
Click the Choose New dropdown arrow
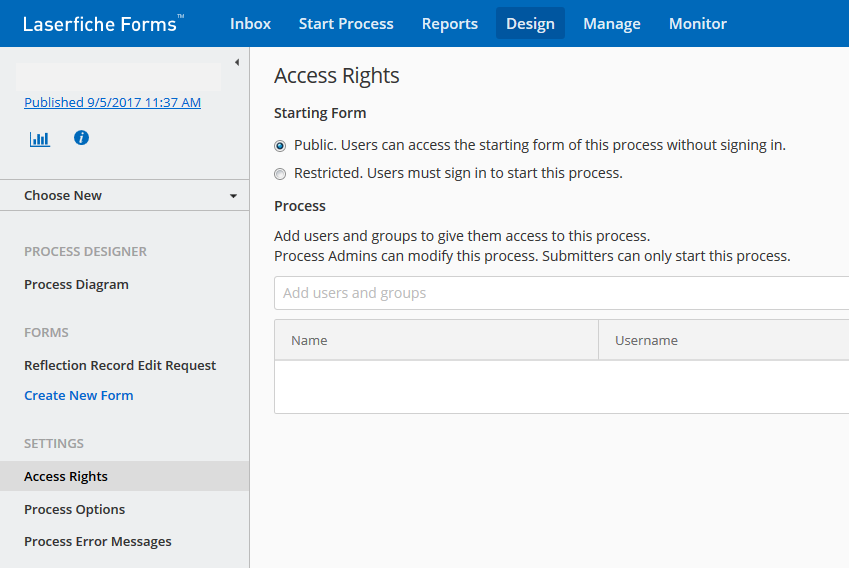point(233,196)
